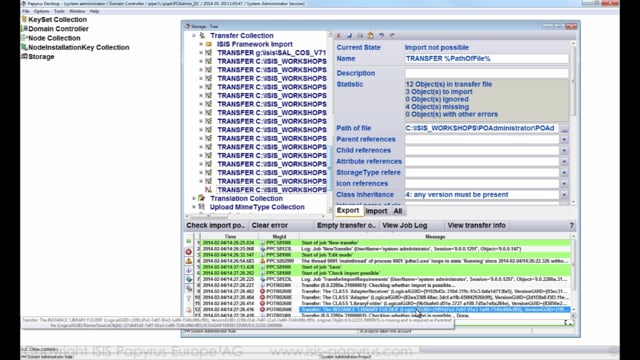640x360 pixels.
Task: Click the NodeInstallationKey Collection icon
Action: pyautogui.click(x=24, y=47)
